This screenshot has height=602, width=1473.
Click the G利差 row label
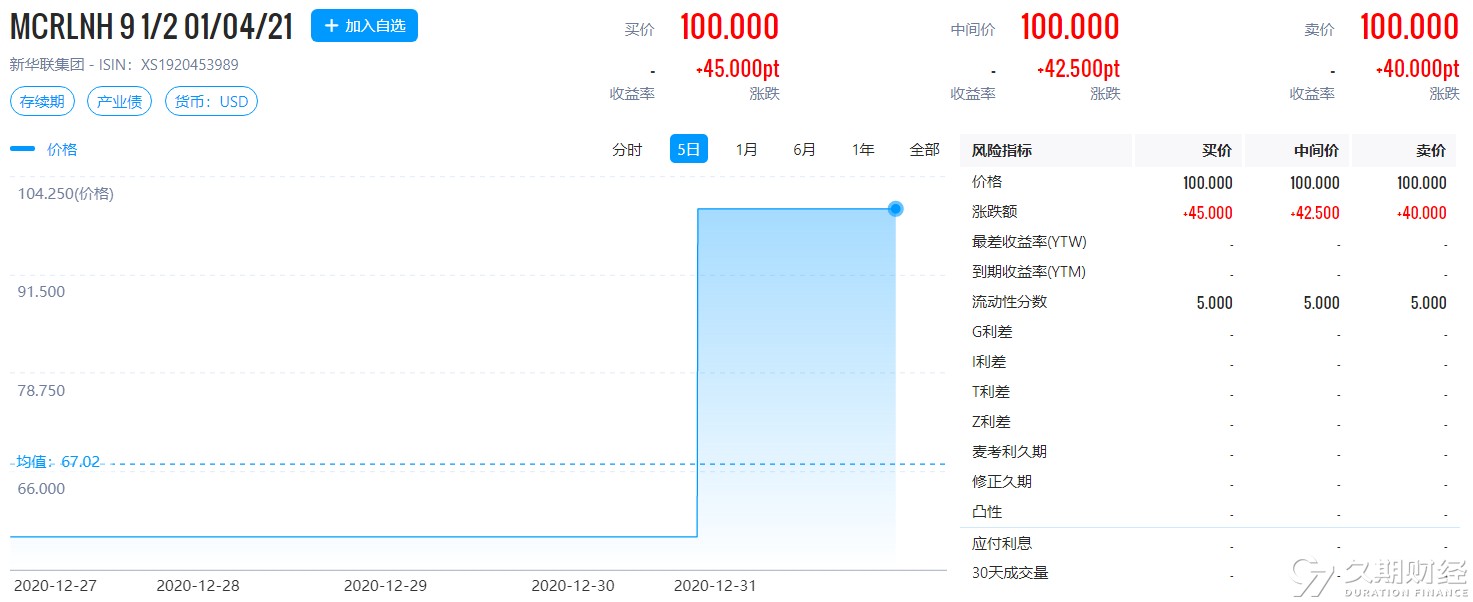[x=991, y=332]
